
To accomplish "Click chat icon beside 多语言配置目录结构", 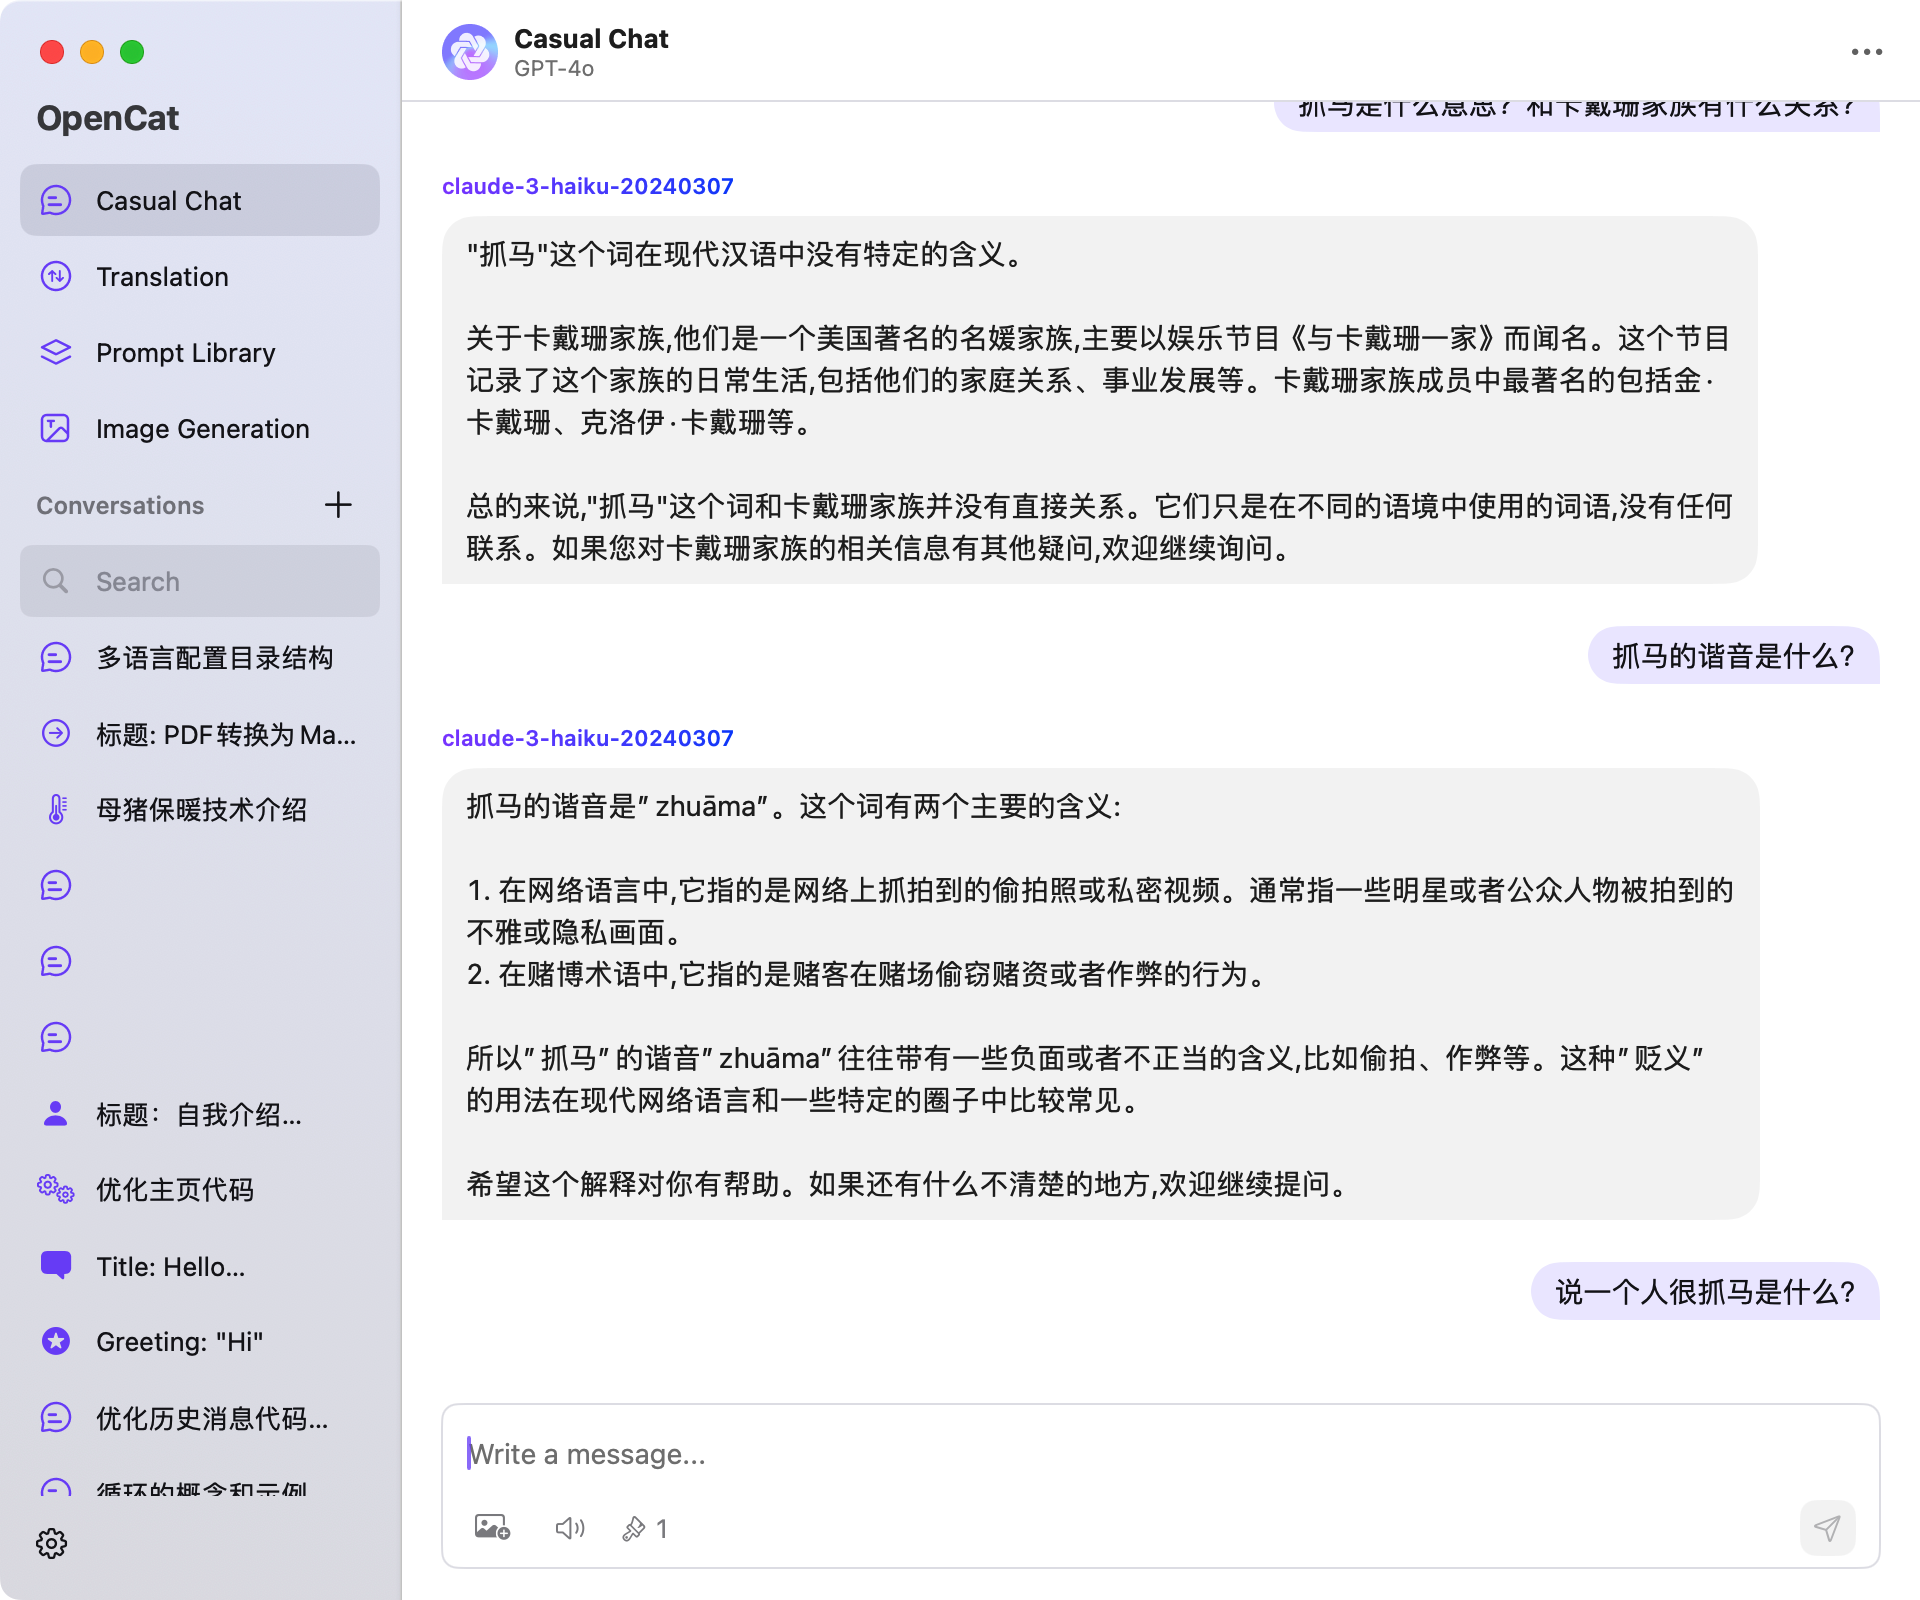I will click(56, 657).
